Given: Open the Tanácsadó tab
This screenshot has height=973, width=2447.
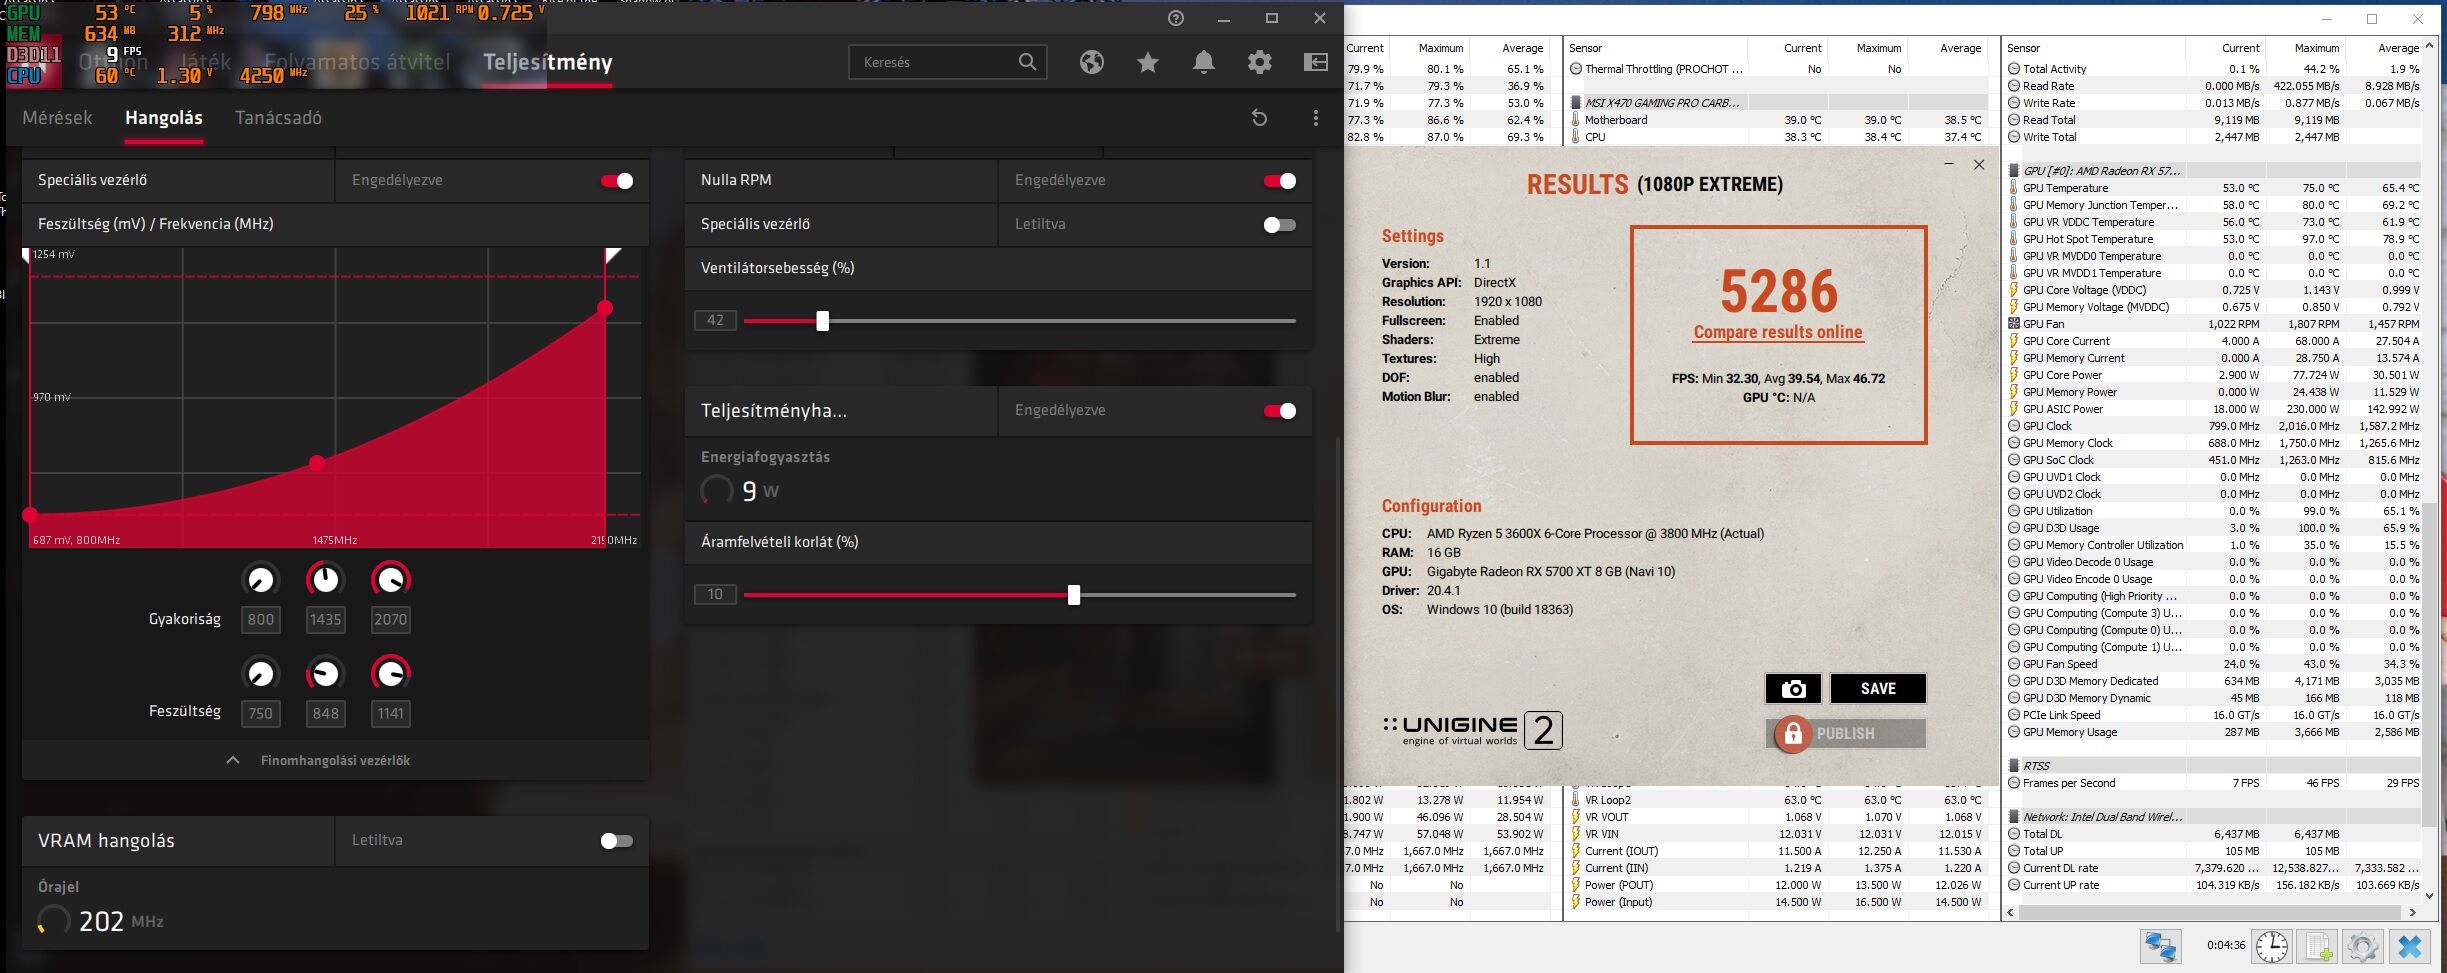Looking at the screenshot, I should pos(278,118).
